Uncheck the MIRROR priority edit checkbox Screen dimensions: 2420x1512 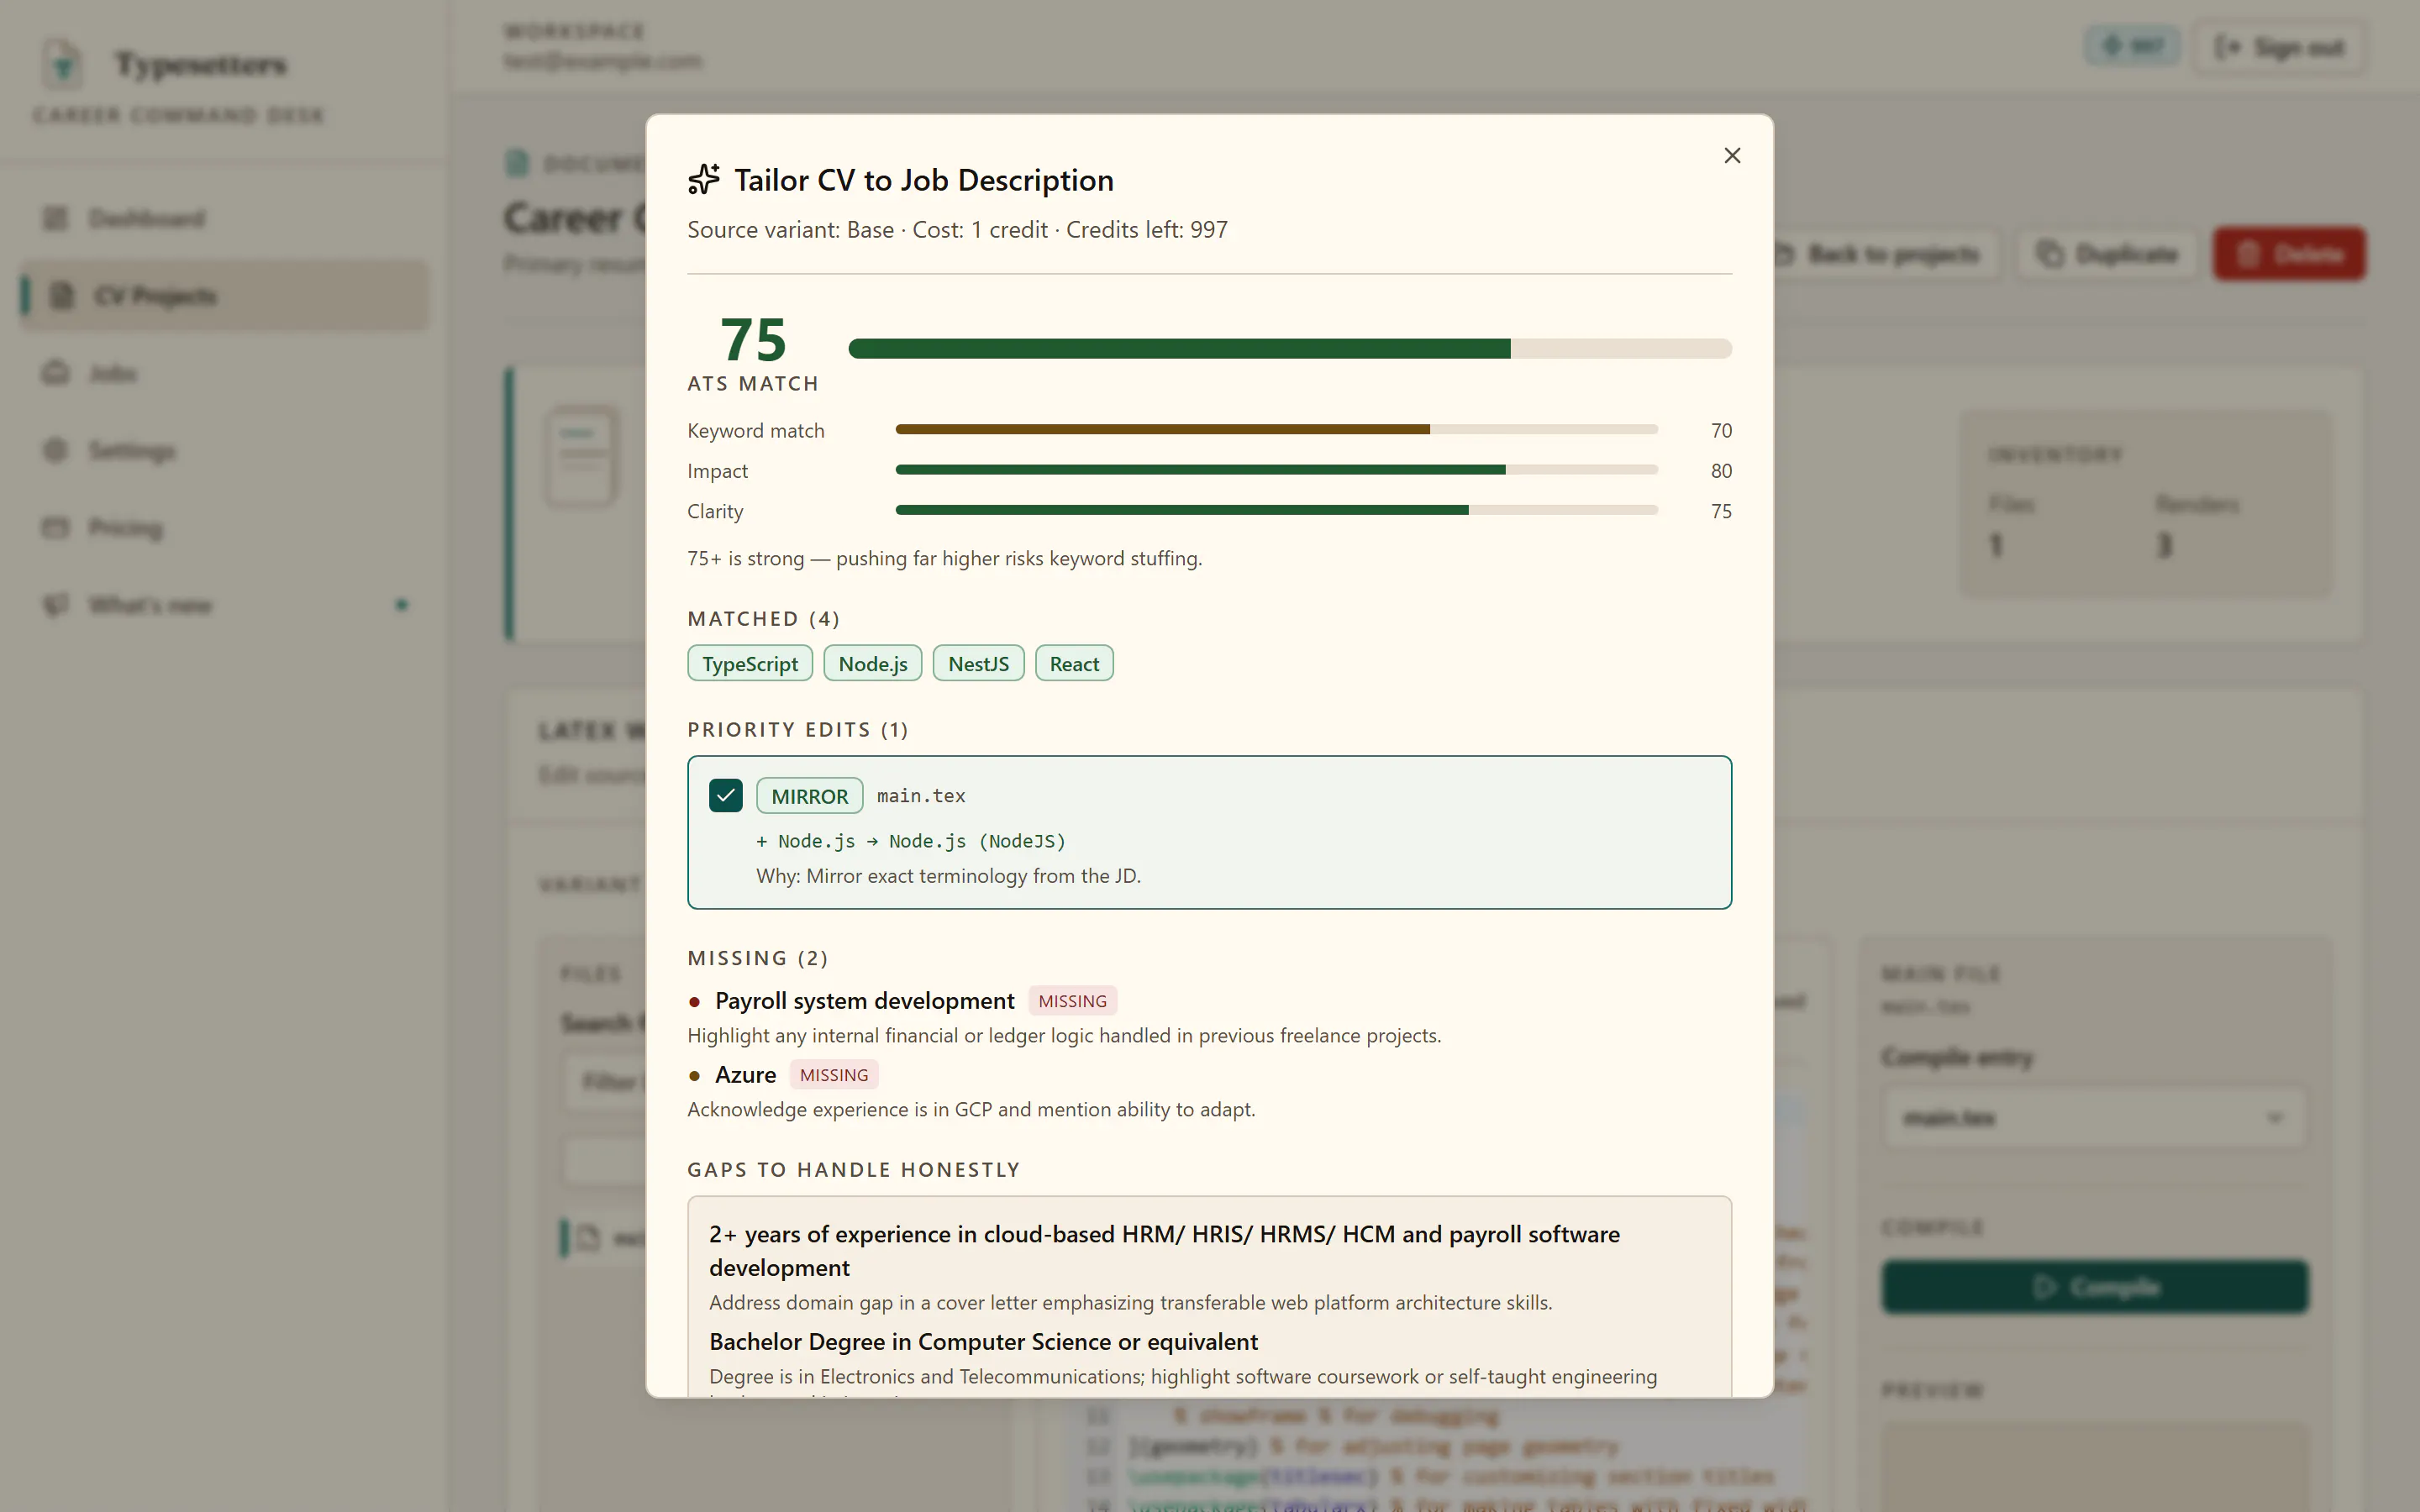tap(725, 795)
